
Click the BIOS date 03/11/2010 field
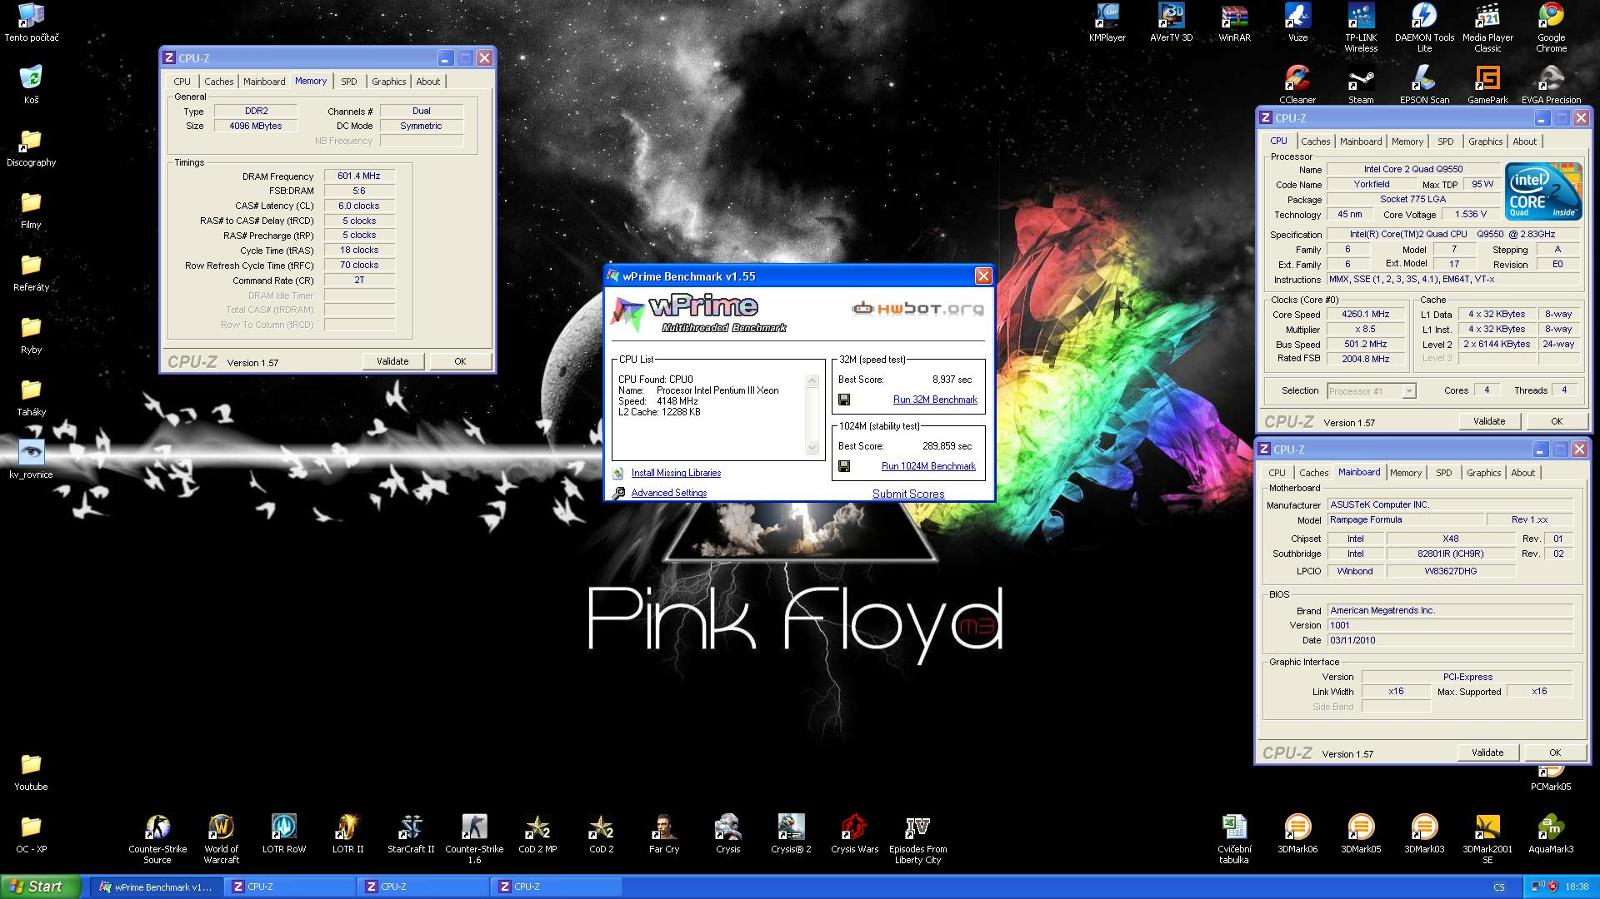(x=1450, y=640)
